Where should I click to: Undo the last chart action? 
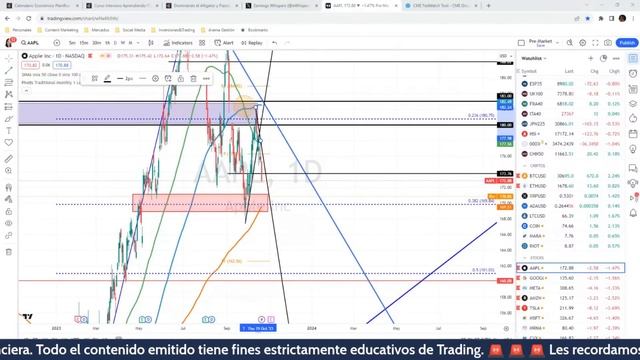click(x=274, y=43)
